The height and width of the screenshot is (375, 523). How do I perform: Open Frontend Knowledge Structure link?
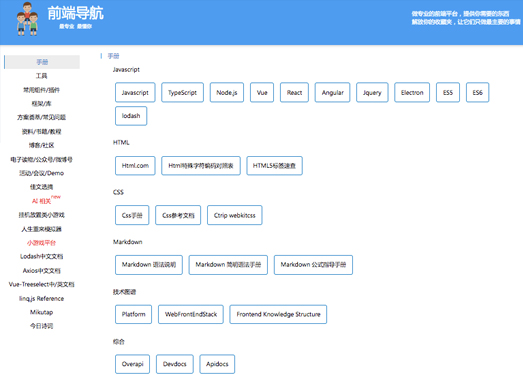pos(278,314)
